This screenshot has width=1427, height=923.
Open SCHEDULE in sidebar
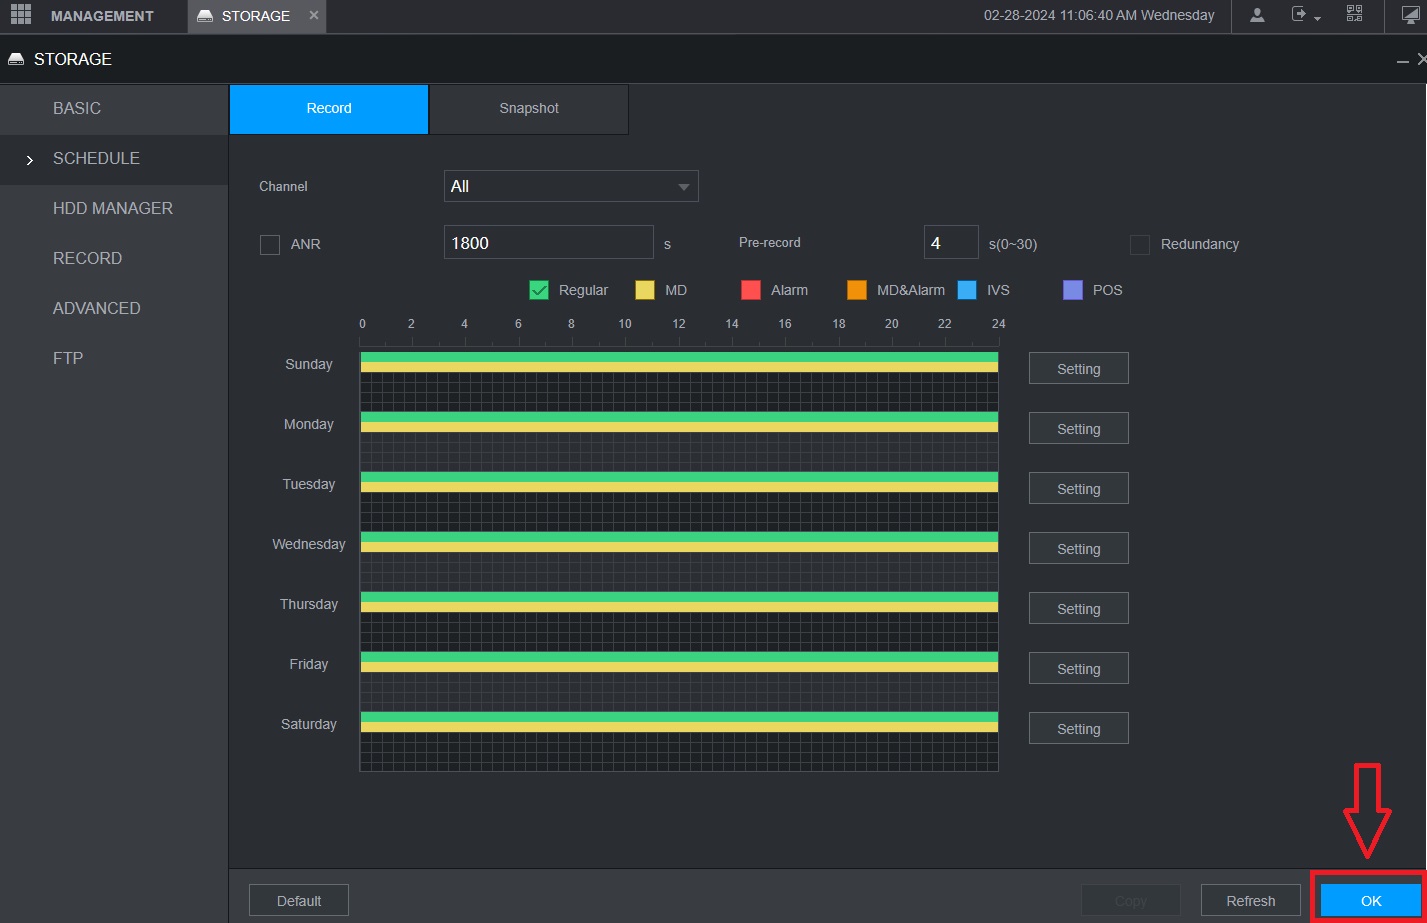click(114, 159)
